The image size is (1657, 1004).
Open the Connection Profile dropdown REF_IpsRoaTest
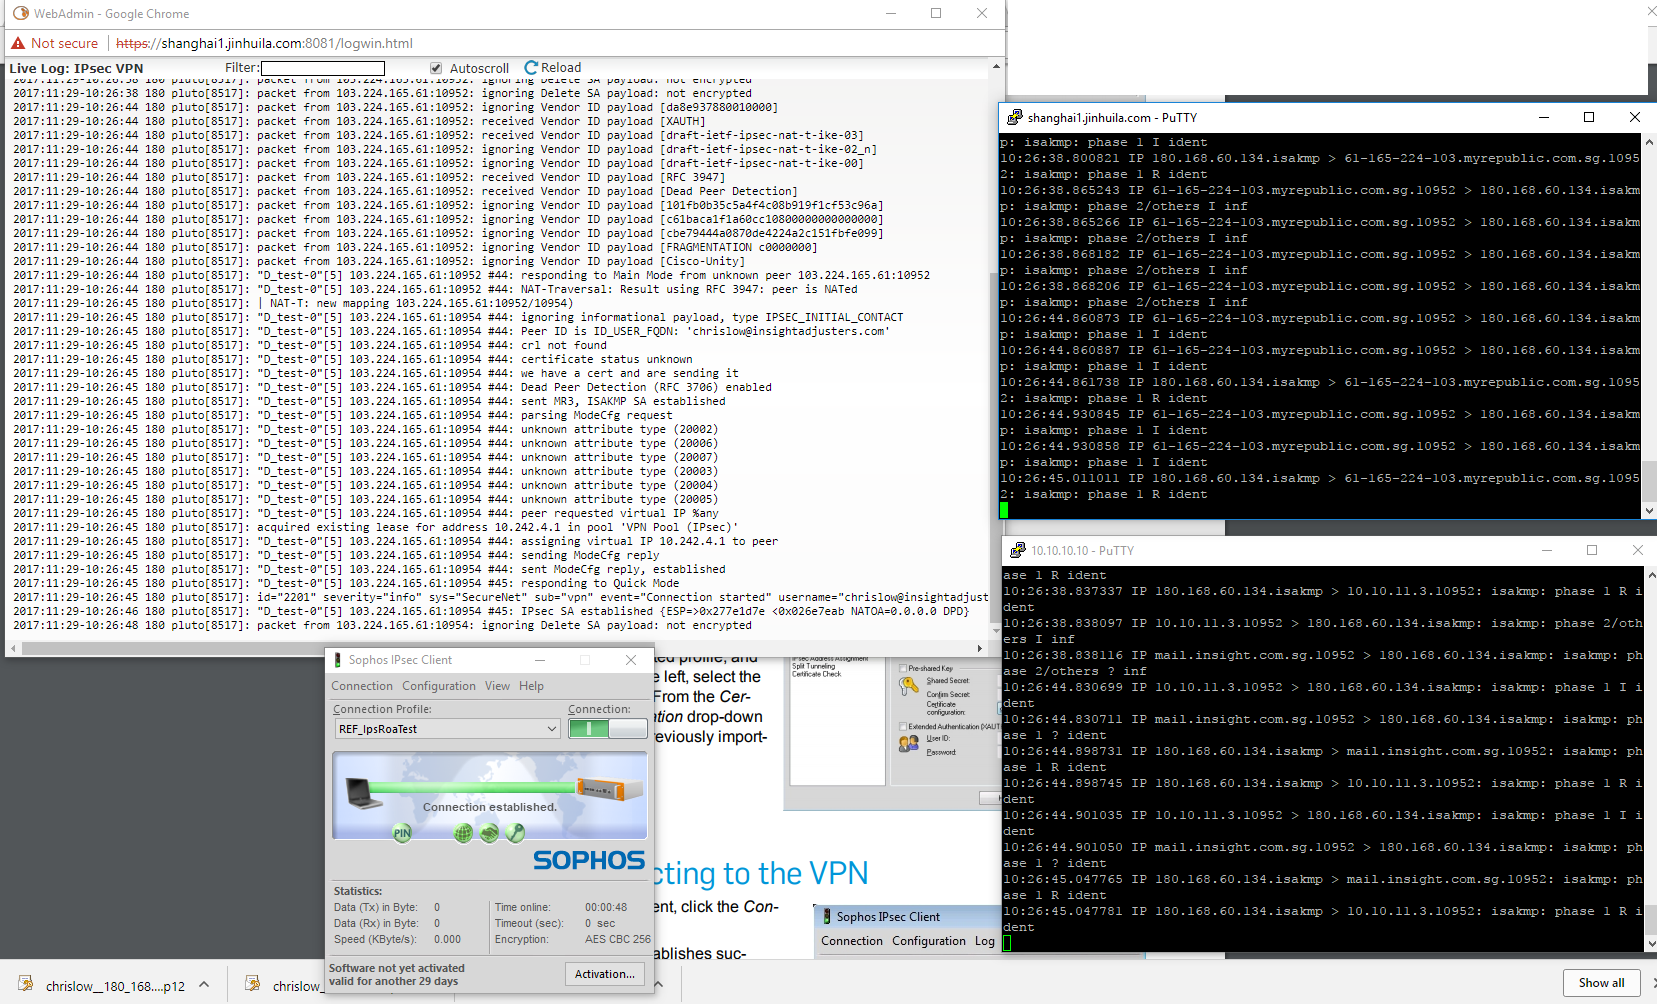coord(447,729)
